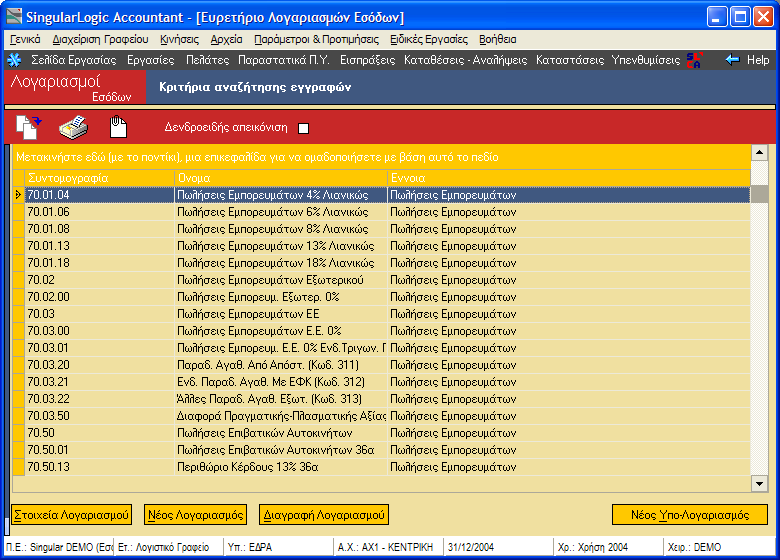Select row 70.03.50
Viewport: 780px width, 560px height.
(382, 416)
